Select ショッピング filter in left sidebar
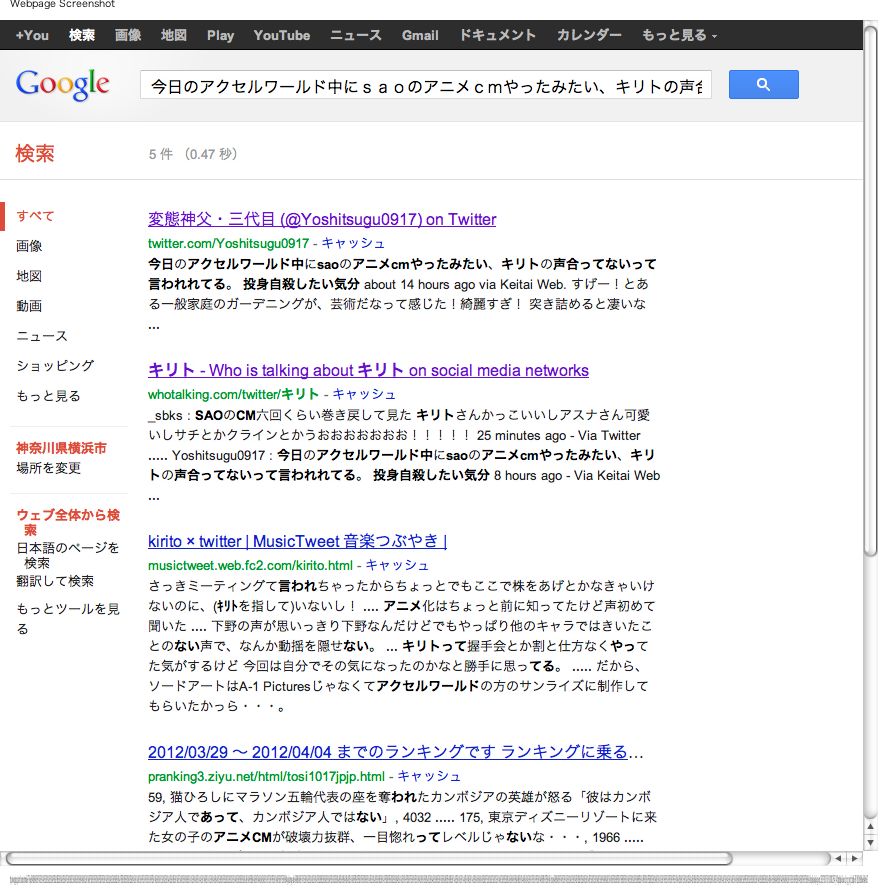878x886 pixels. pyautogui.click(x=55, y=366)
